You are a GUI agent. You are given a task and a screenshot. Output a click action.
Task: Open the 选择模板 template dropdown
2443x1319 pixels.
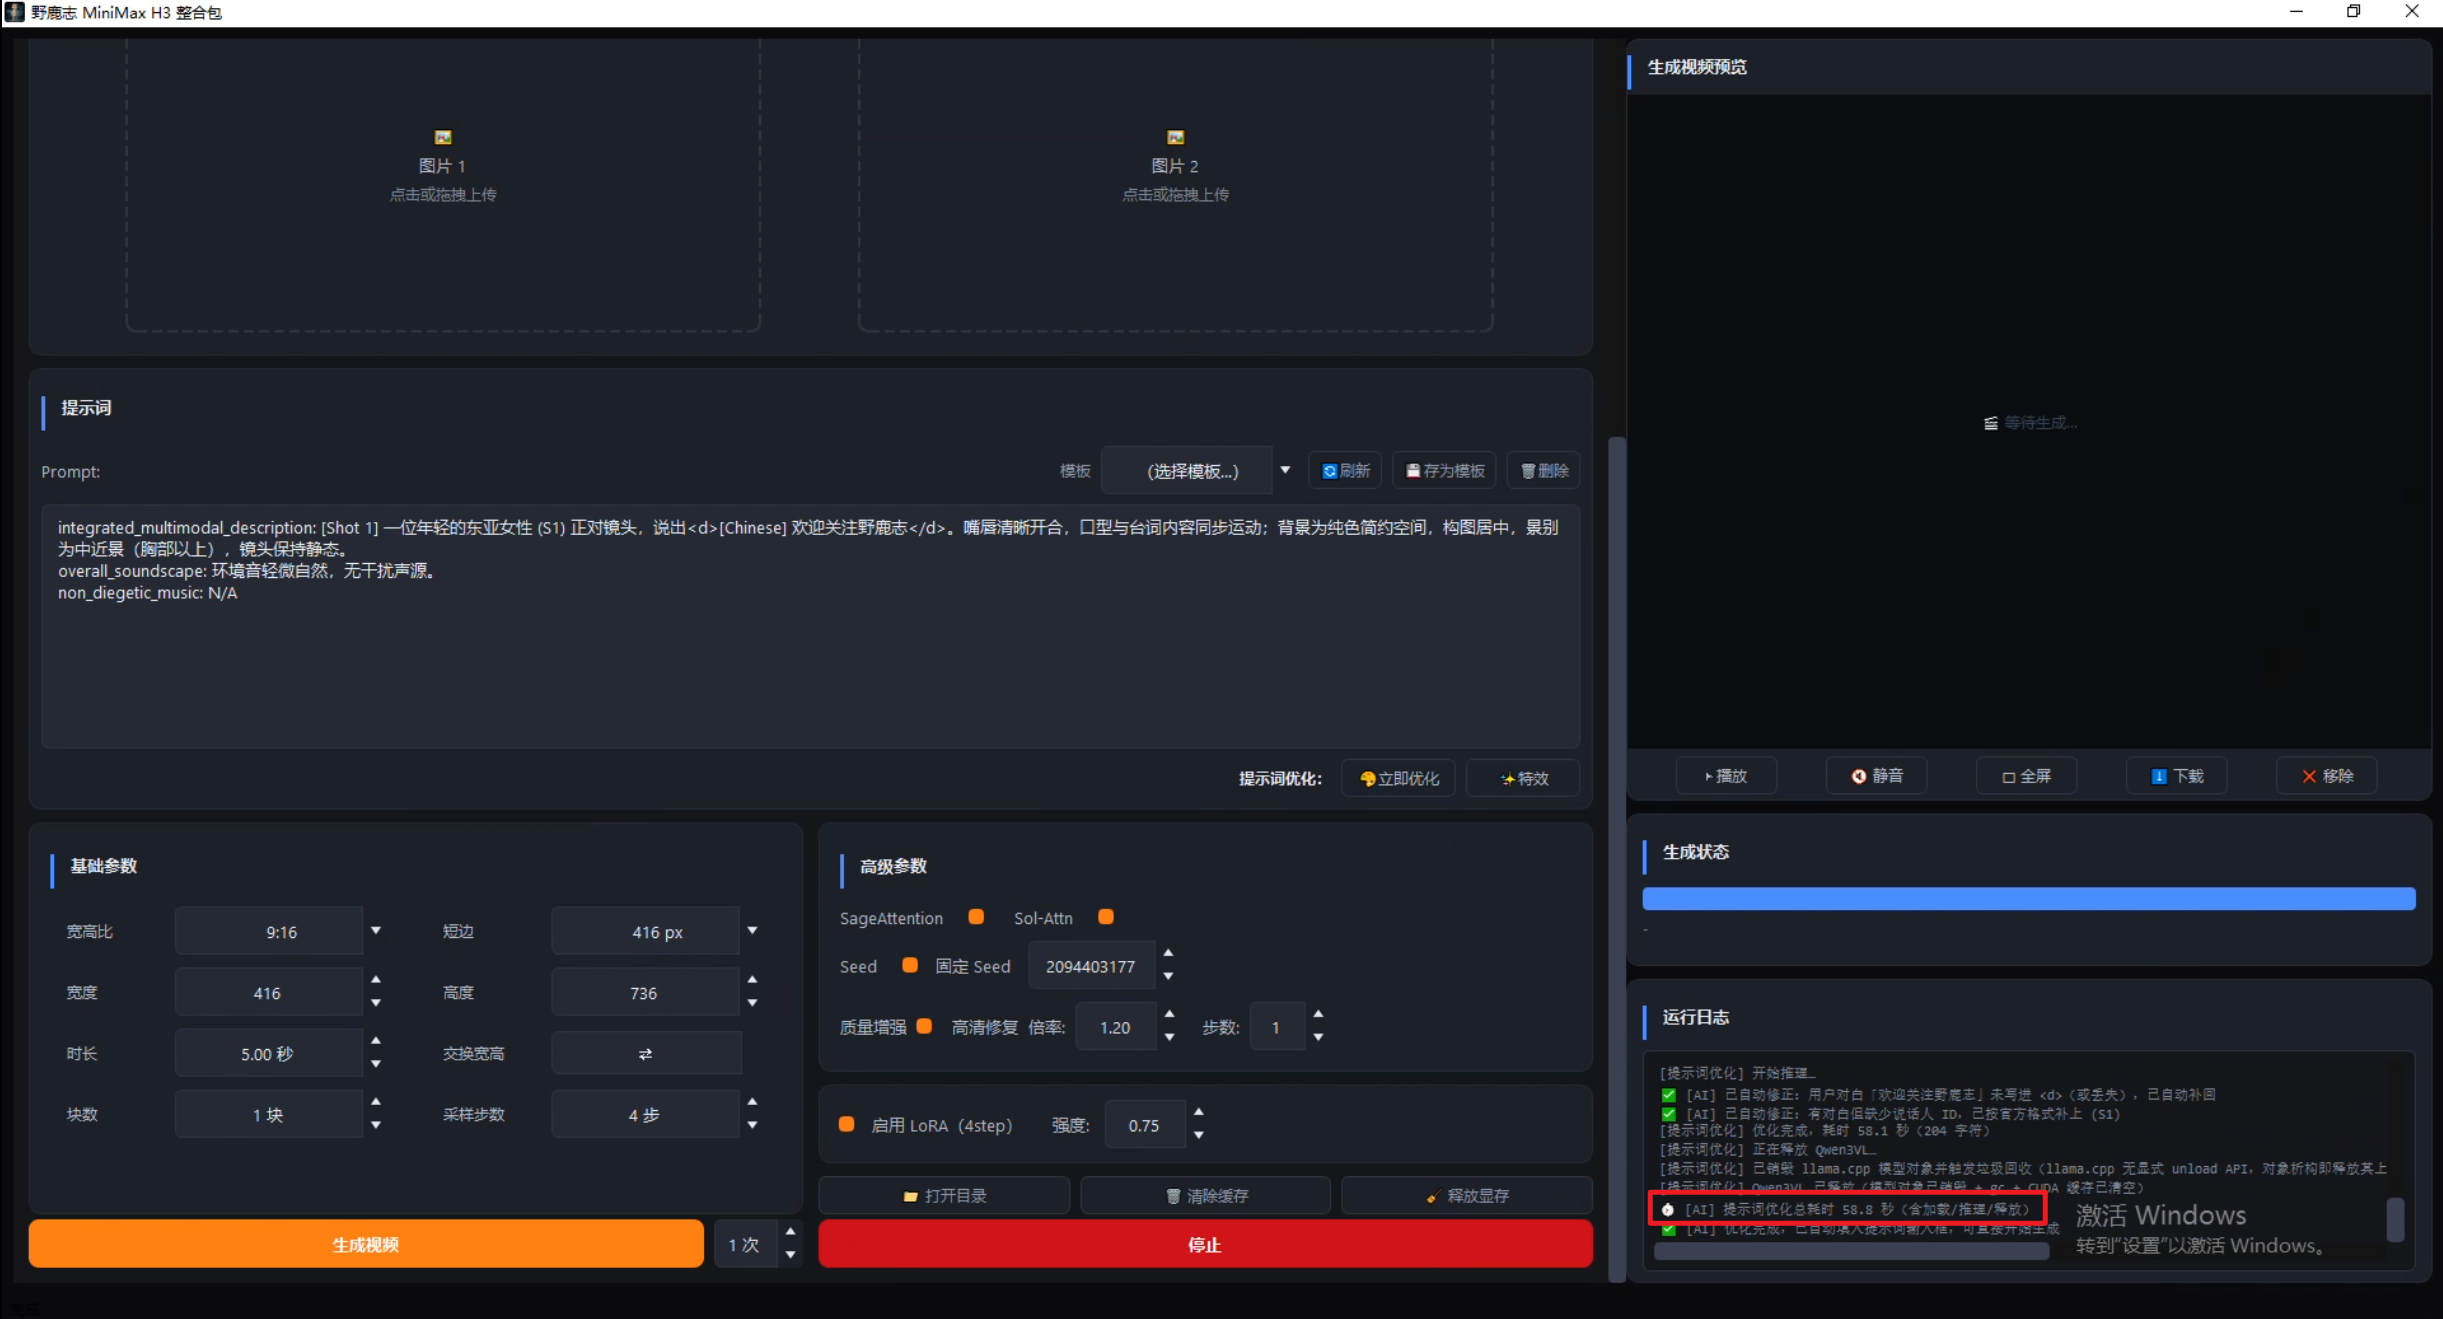pos(1197,471)
